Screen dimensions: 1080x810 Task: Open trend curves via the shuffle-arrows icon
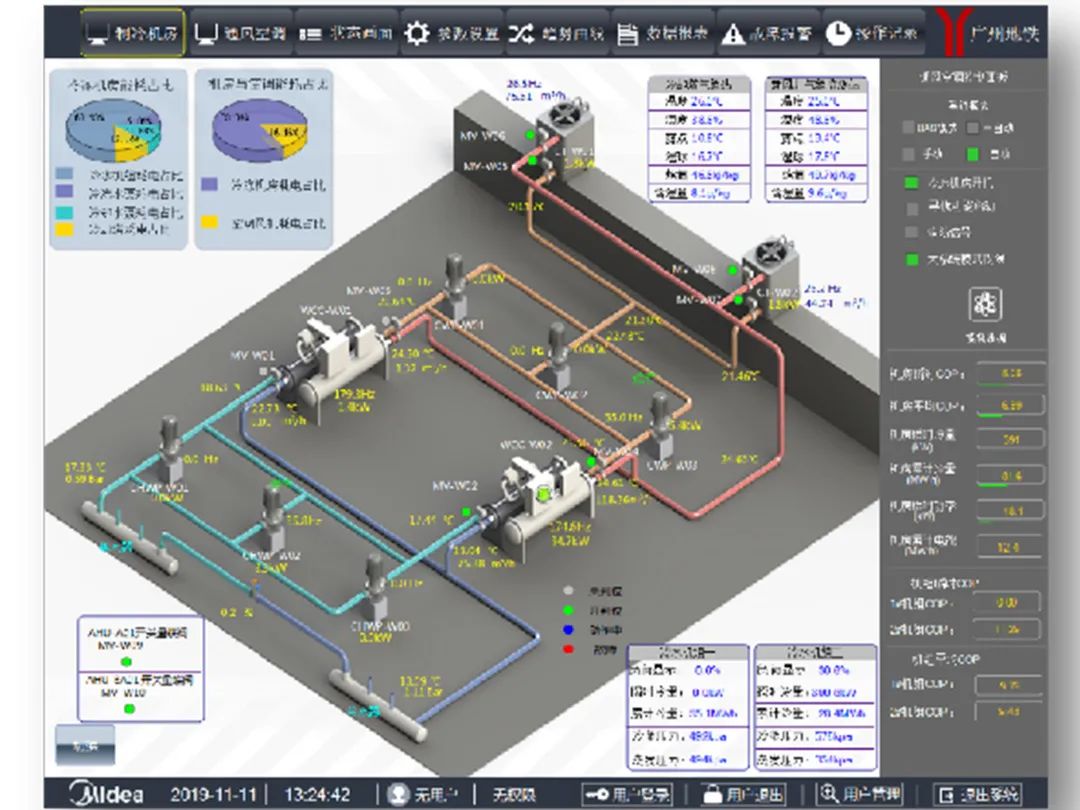(521, 34)
